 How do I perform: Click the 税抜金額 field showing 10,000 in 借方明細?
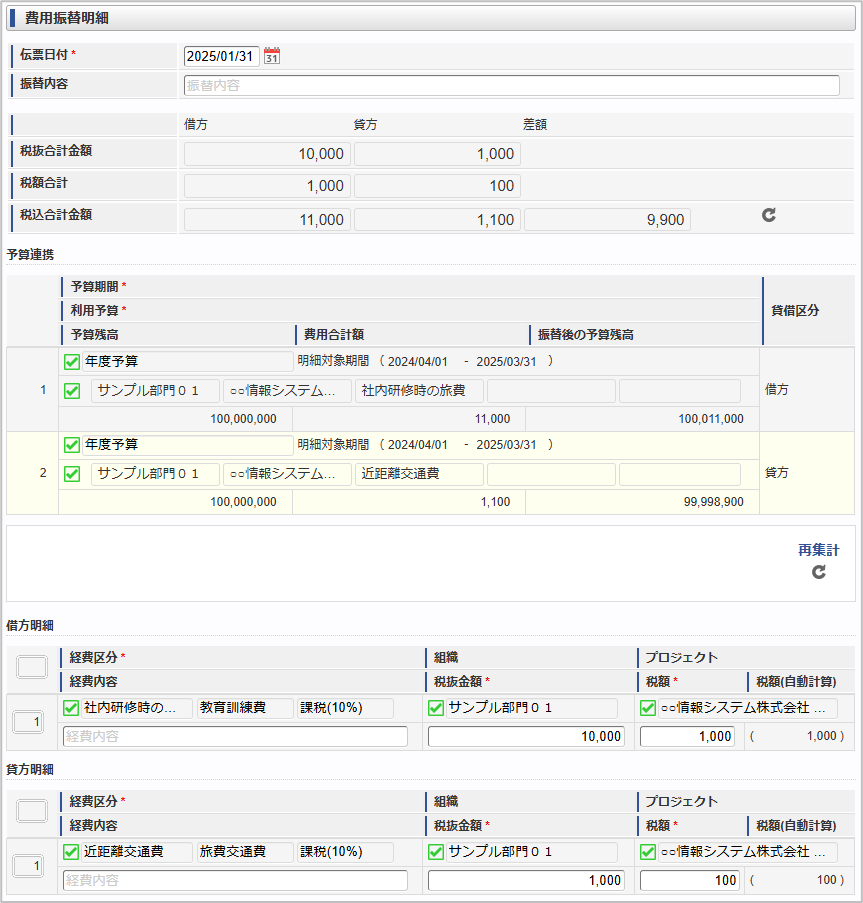click(x=526, y=737)
